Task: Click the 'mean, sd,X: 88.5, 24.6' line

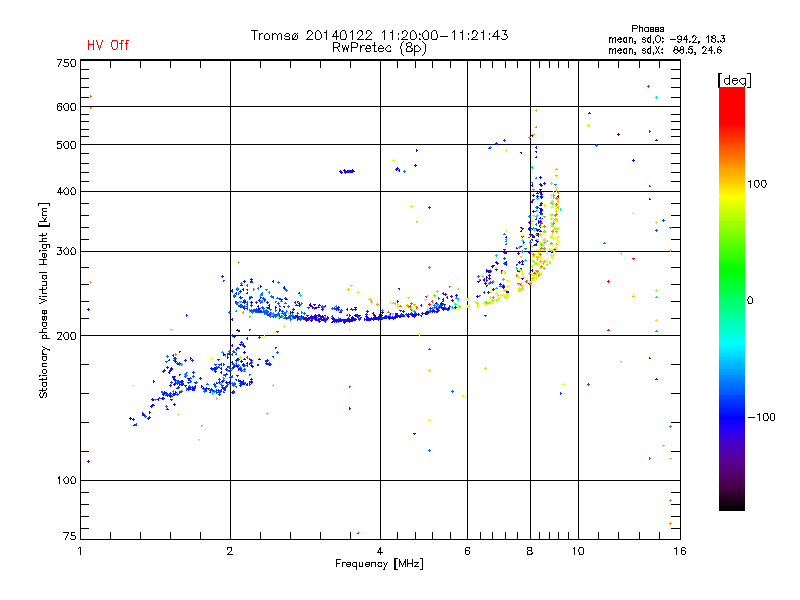Action: (665, 50)
